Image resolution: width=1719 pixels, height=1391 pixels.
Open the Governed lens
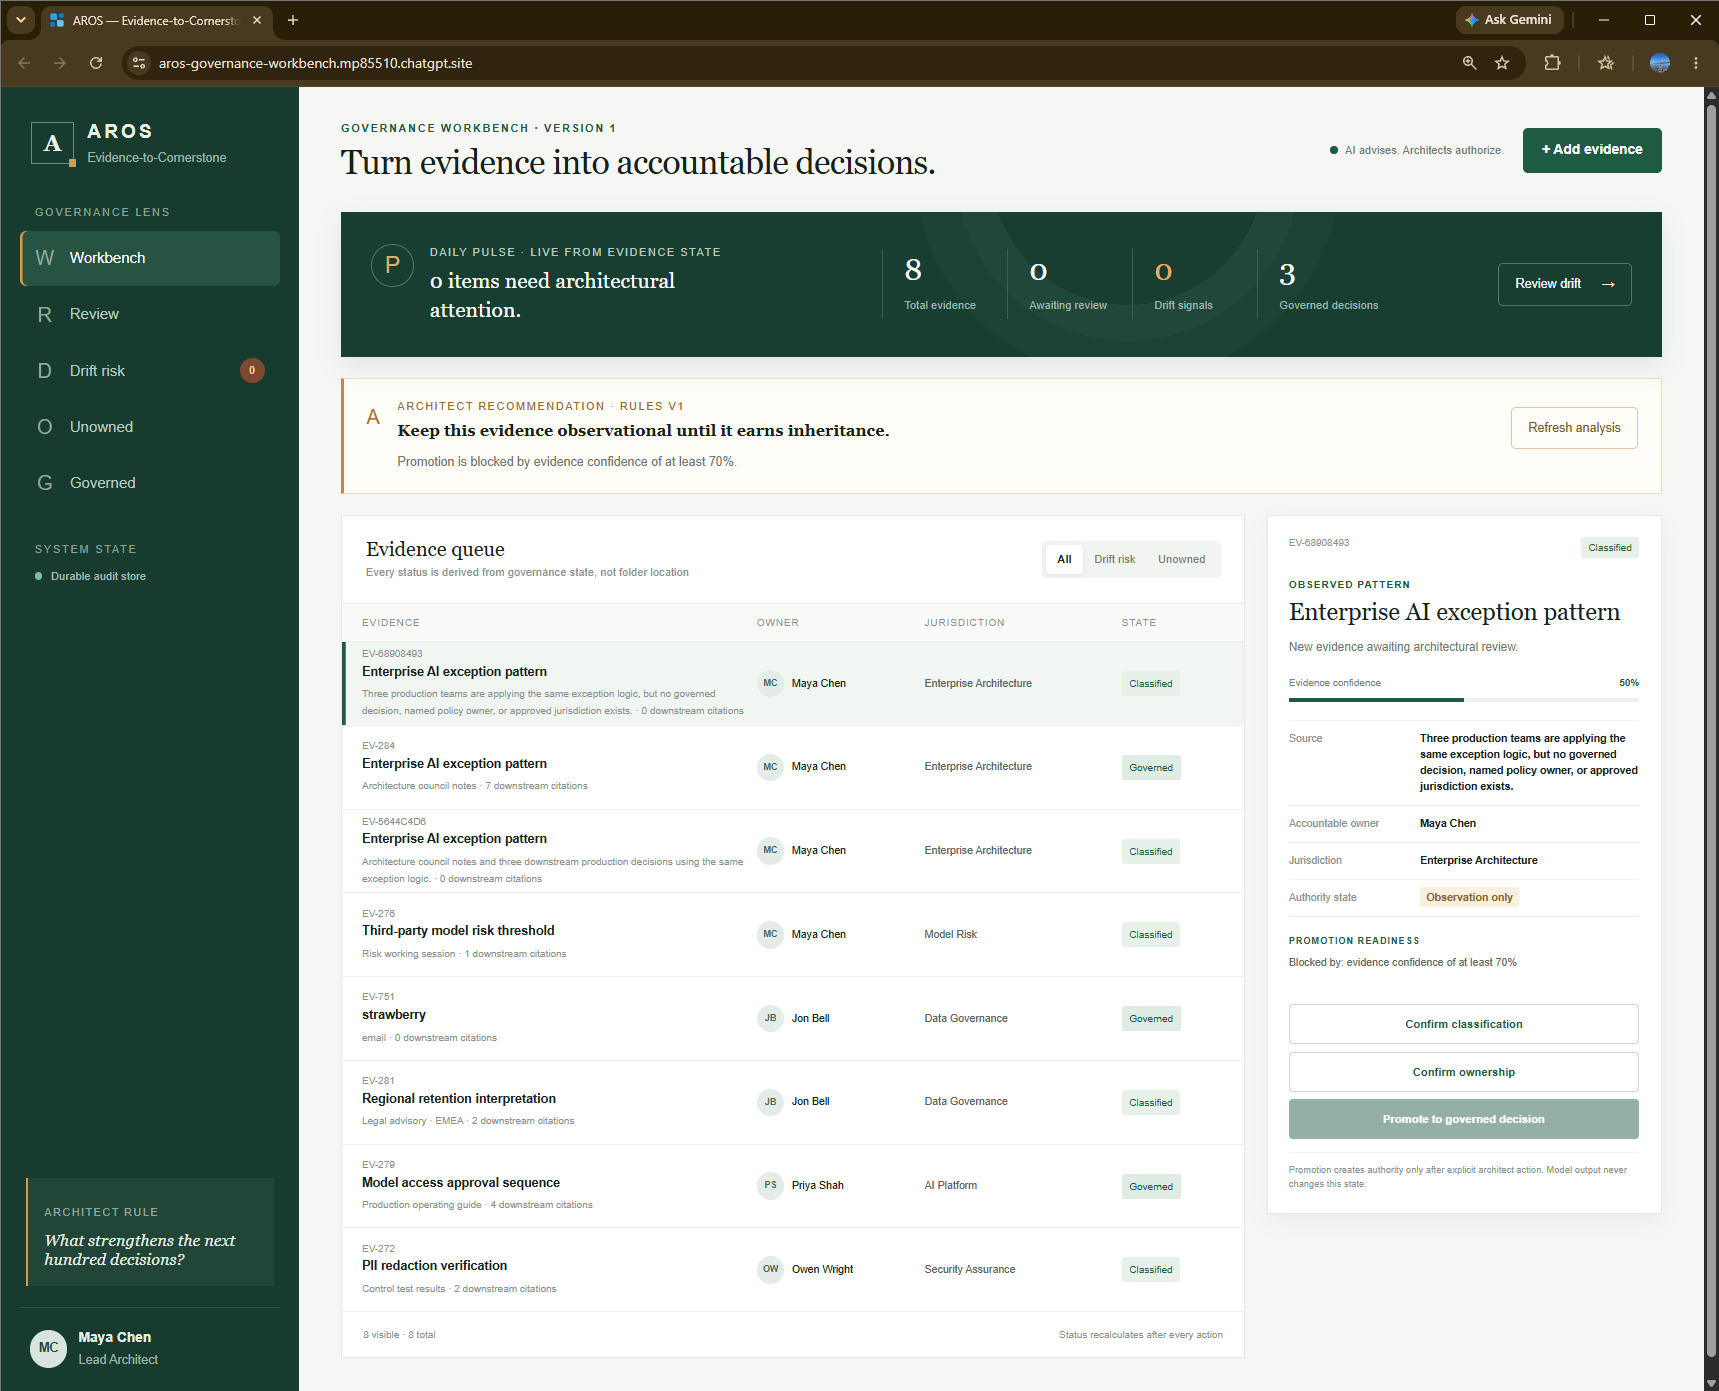150,483
